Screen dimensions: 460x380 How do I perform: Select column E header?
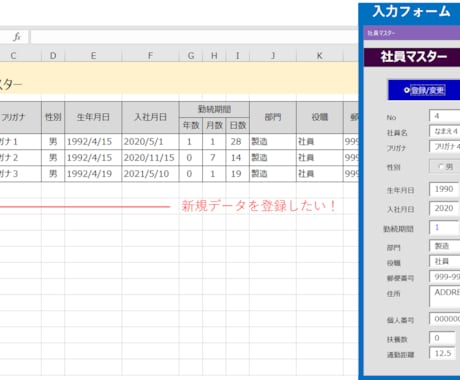[x=93, y=56]
